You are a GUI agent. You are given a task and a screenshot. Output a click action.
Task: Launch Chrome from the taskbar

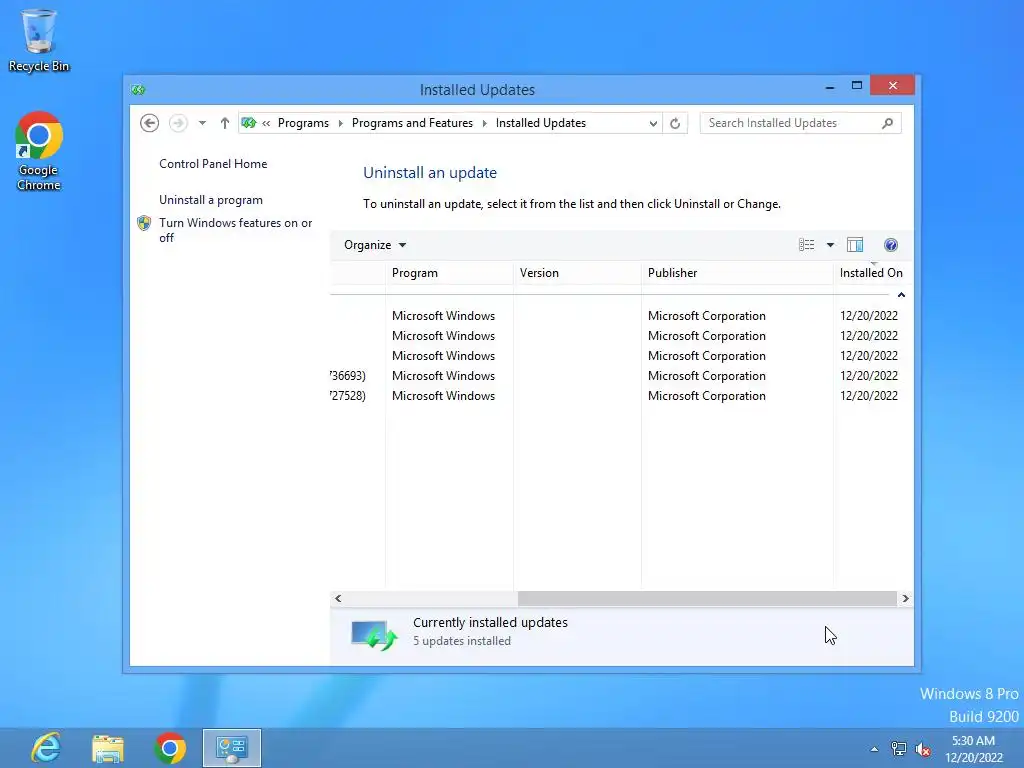pos(170,748)
